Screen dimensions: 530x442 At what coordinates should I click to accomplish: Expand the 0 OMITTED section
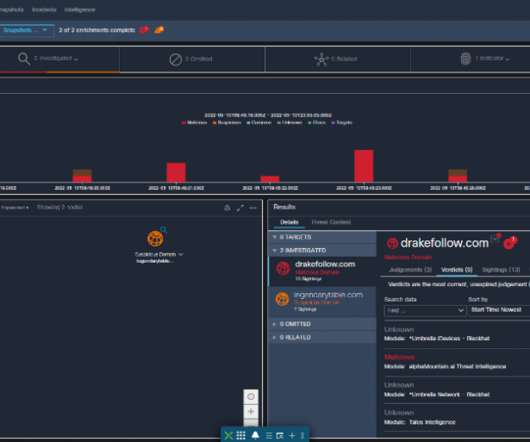[322, 324]
